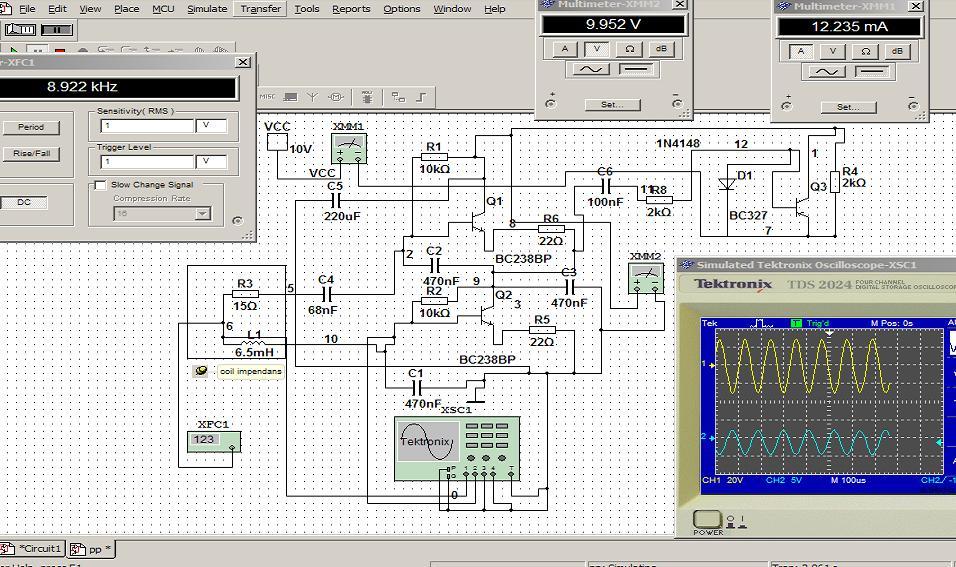Enable Slow Change Signal checkbox
This screenshot has height=567, width=956.
pos(100,185)
